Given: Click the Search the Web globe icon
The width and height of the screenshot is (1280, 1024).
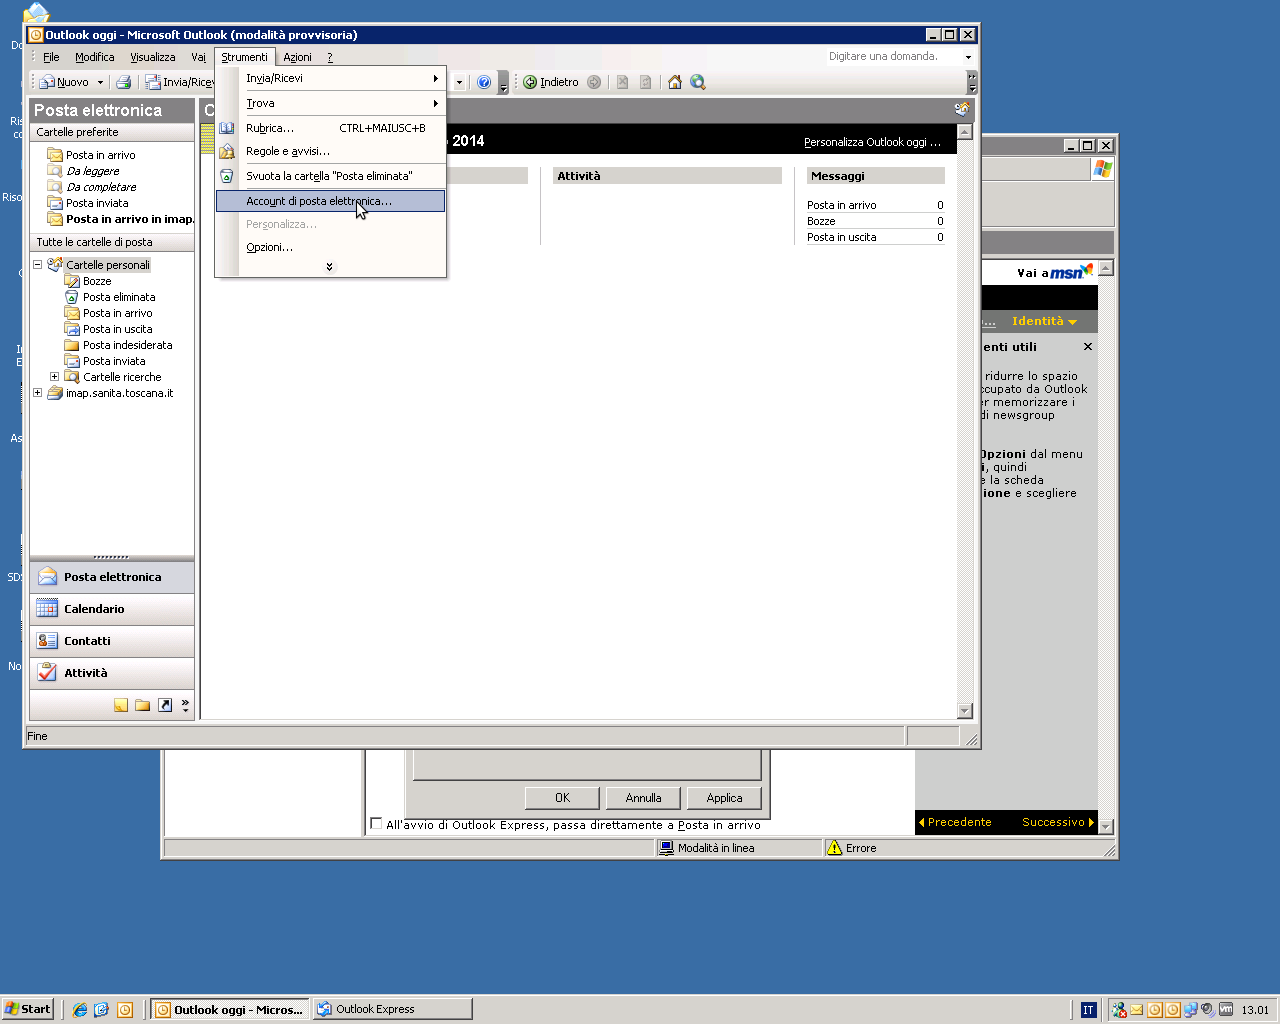Looking at the screenshot, I should [x=698, y=82].
